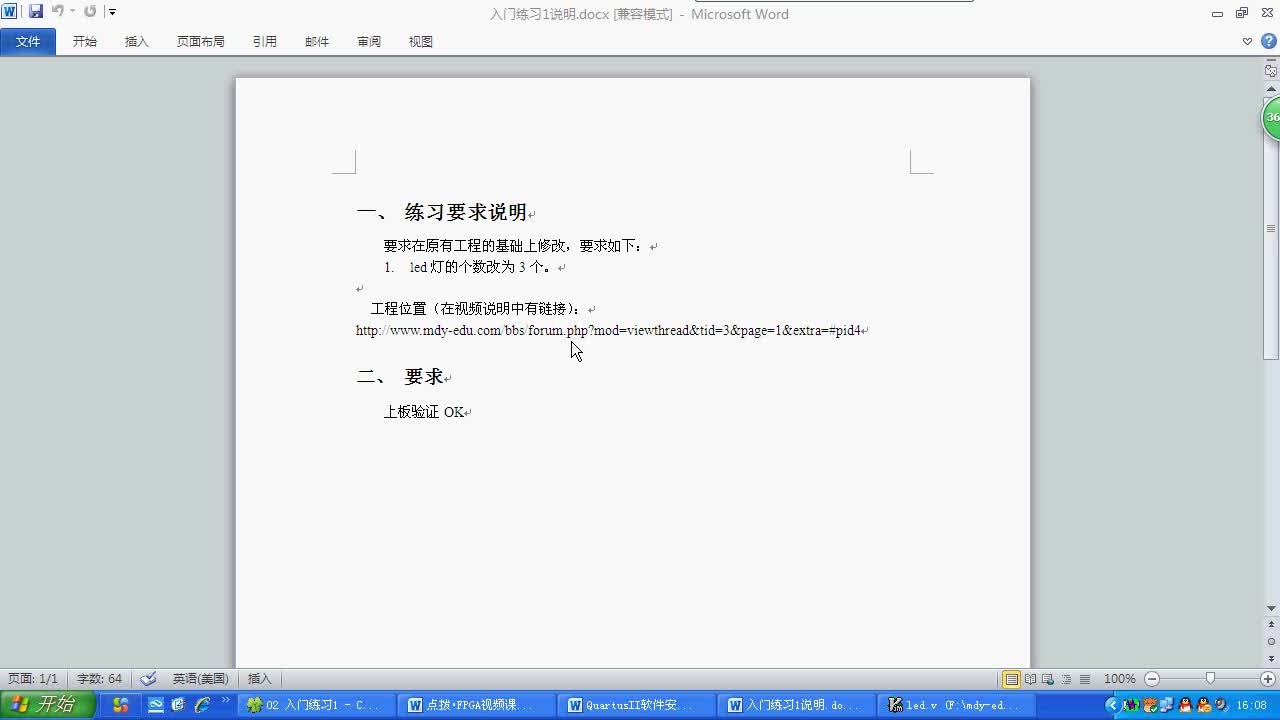The height and width of the screenshot is (720, 1280).
Task: Click the green 36 floating badge
Action: click(1271, 117)
